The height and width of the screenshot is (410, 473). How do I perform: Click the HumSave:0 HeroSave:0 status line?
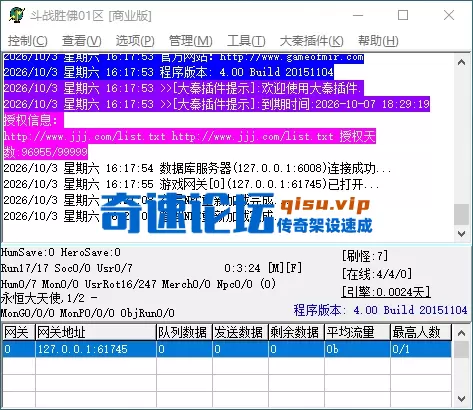click(61, 252)
